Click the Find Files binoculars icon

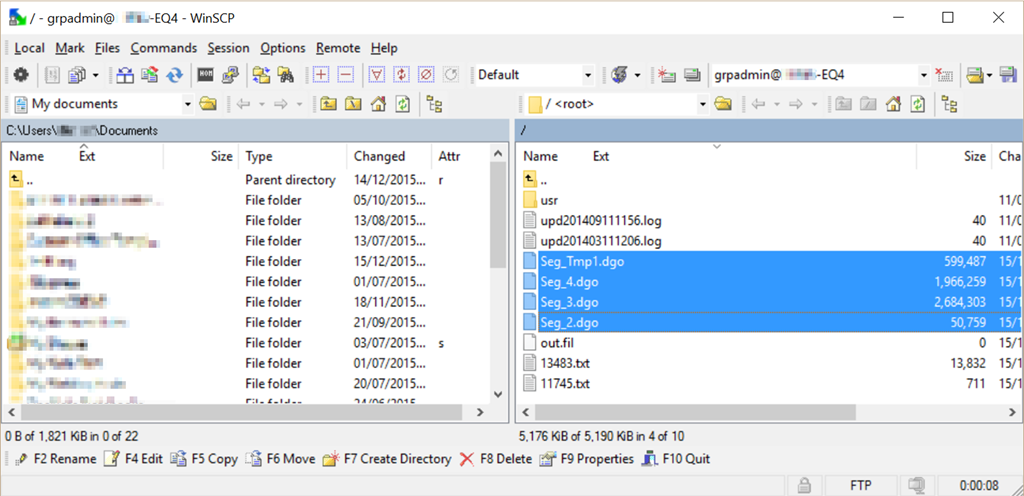click(285, 75)
